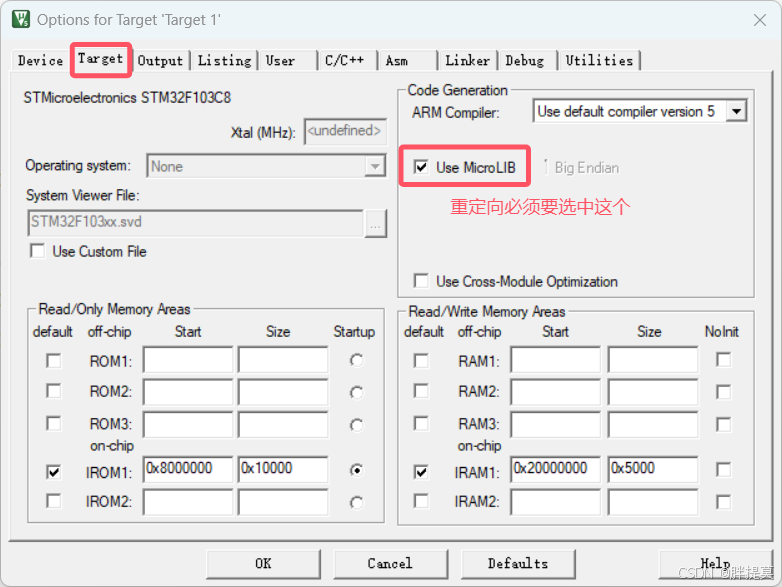The image size is (782, 587).
Task: Click the IRAM2 Size field
Action: [653, 502]
